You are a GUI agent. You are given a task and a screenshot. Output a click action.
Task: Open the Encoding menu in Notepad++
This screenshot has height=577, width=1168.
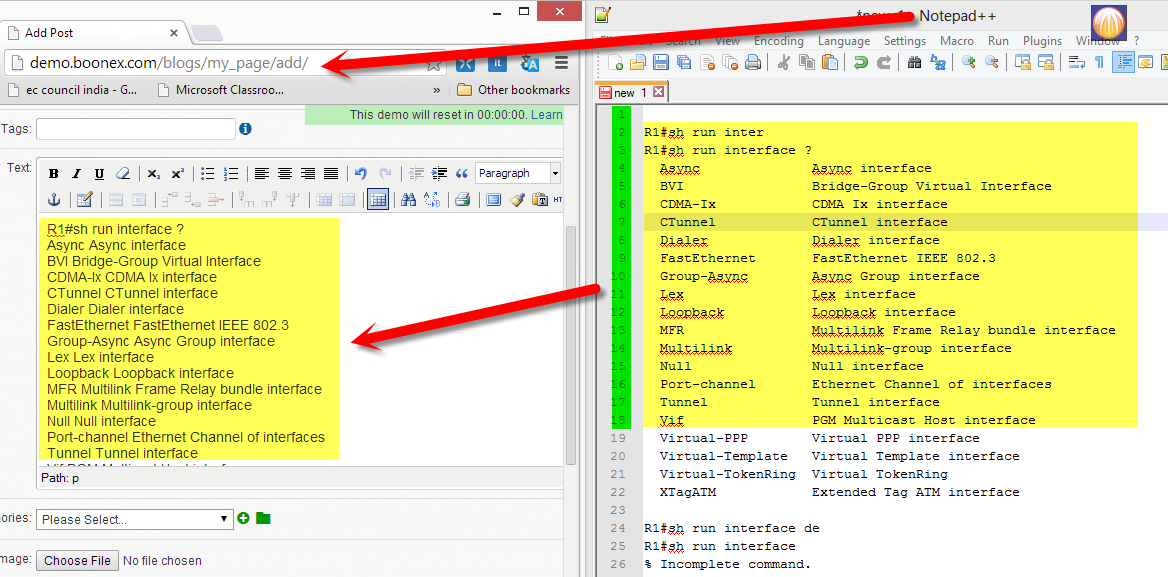[x=778, y=41]
